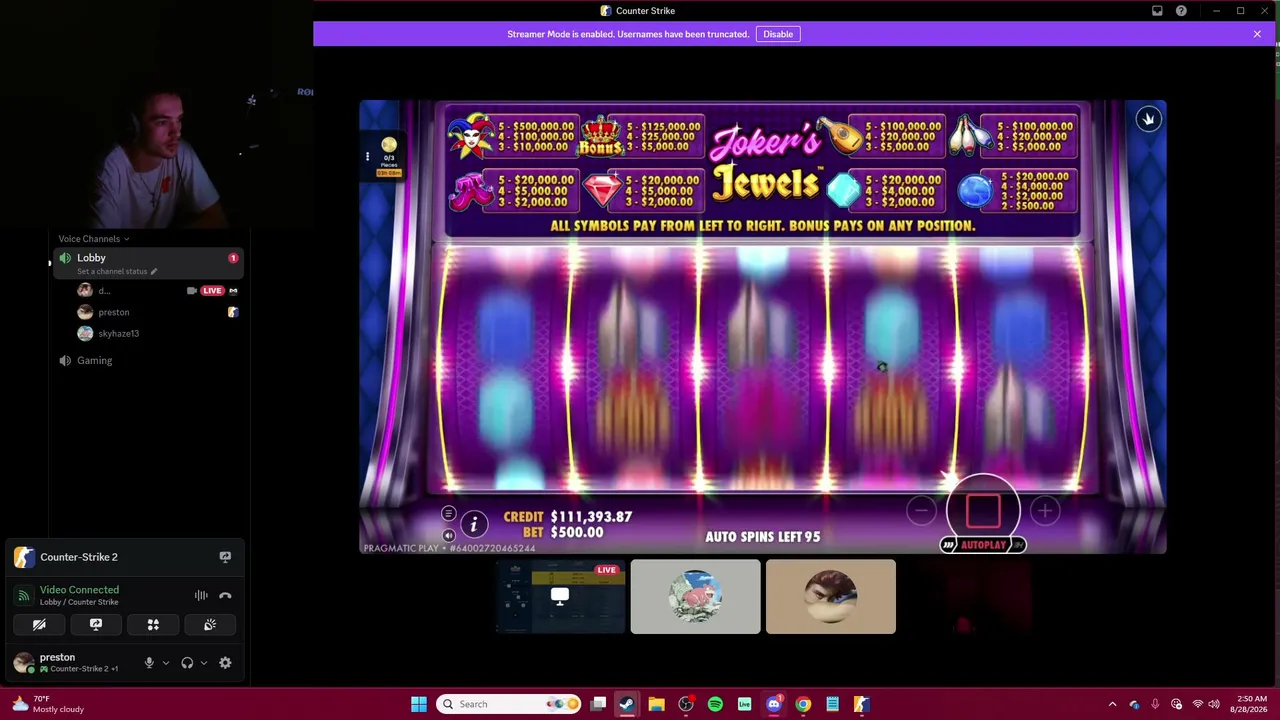Screen dimensions: 1280x720
Task: Disable Streamer Mode from the banner
Action: click(x=778, y=34)
